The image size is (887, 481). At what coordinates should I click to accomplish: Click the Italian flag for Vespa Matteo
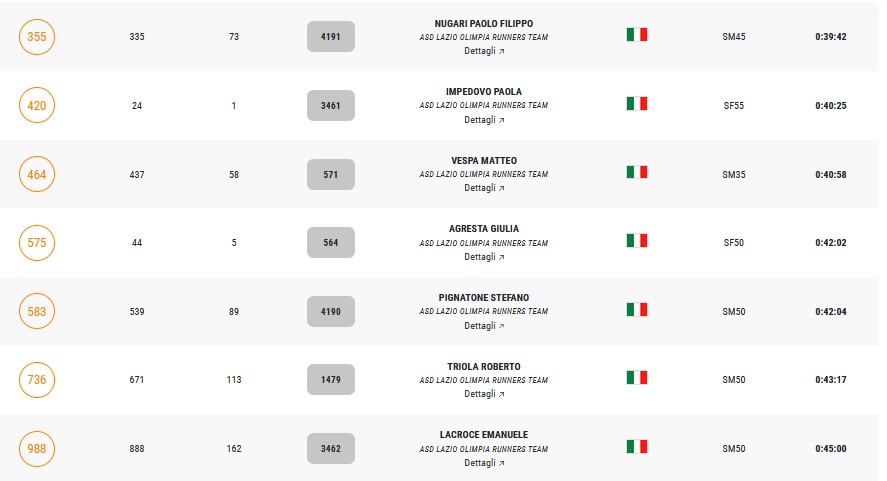click(637, 172)
